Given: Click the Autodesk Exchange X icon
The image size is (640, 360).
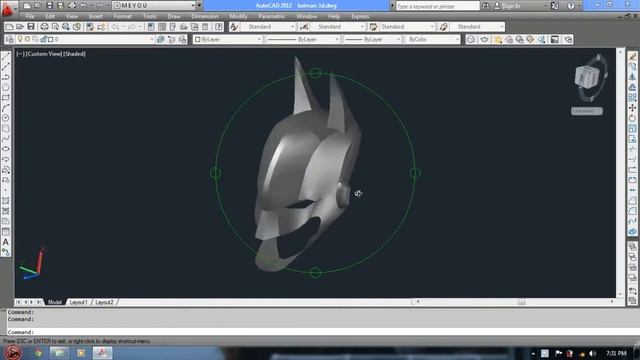Looking at the screenshot, I should [x=555, y=6].
